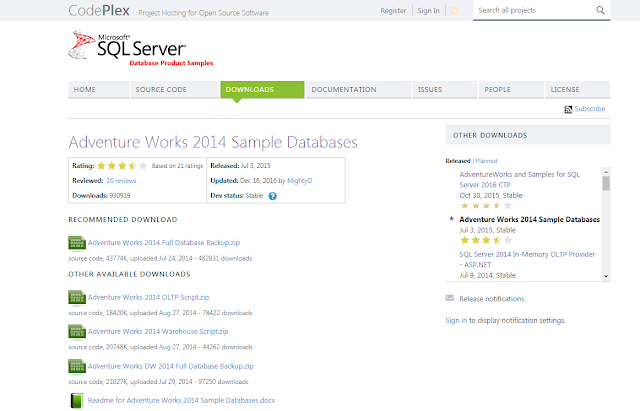Open the 16 reviews link
The width and height of the screenshot is (640, 411).
click(x=121, y=181)
